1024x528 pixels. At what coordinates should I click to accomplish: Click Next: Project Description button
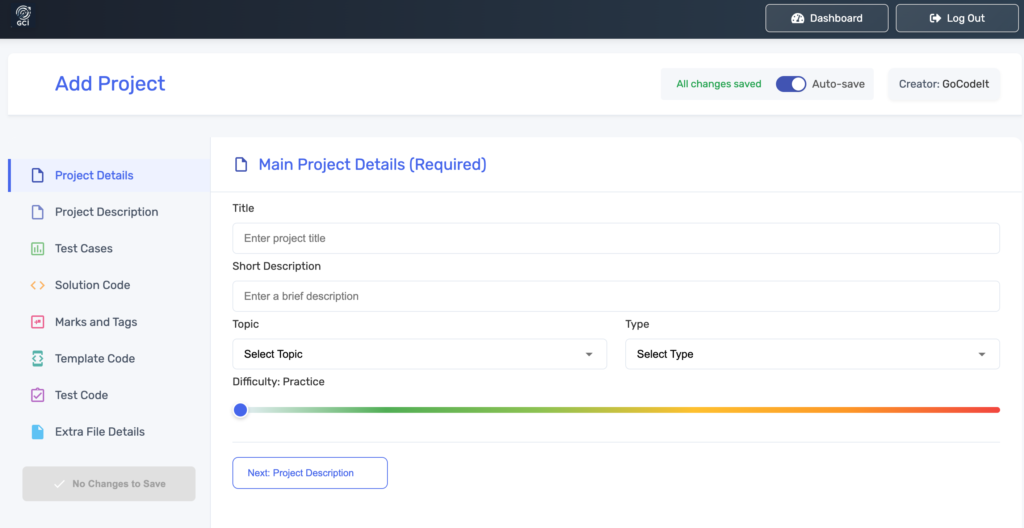(310, 473)
